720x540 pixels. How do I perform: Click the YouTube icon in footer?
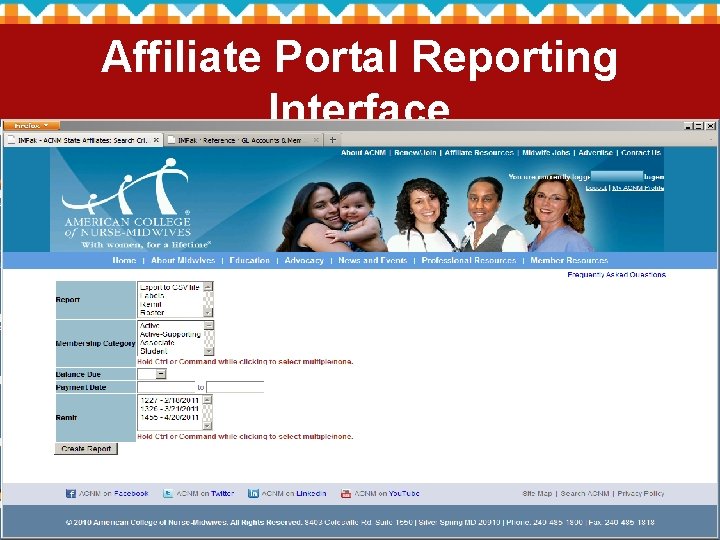[x=346, y=494]
